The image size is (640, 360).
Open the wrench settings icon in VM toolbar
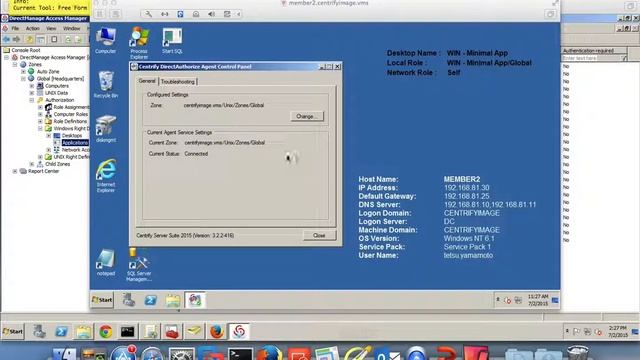click(149, 14)
